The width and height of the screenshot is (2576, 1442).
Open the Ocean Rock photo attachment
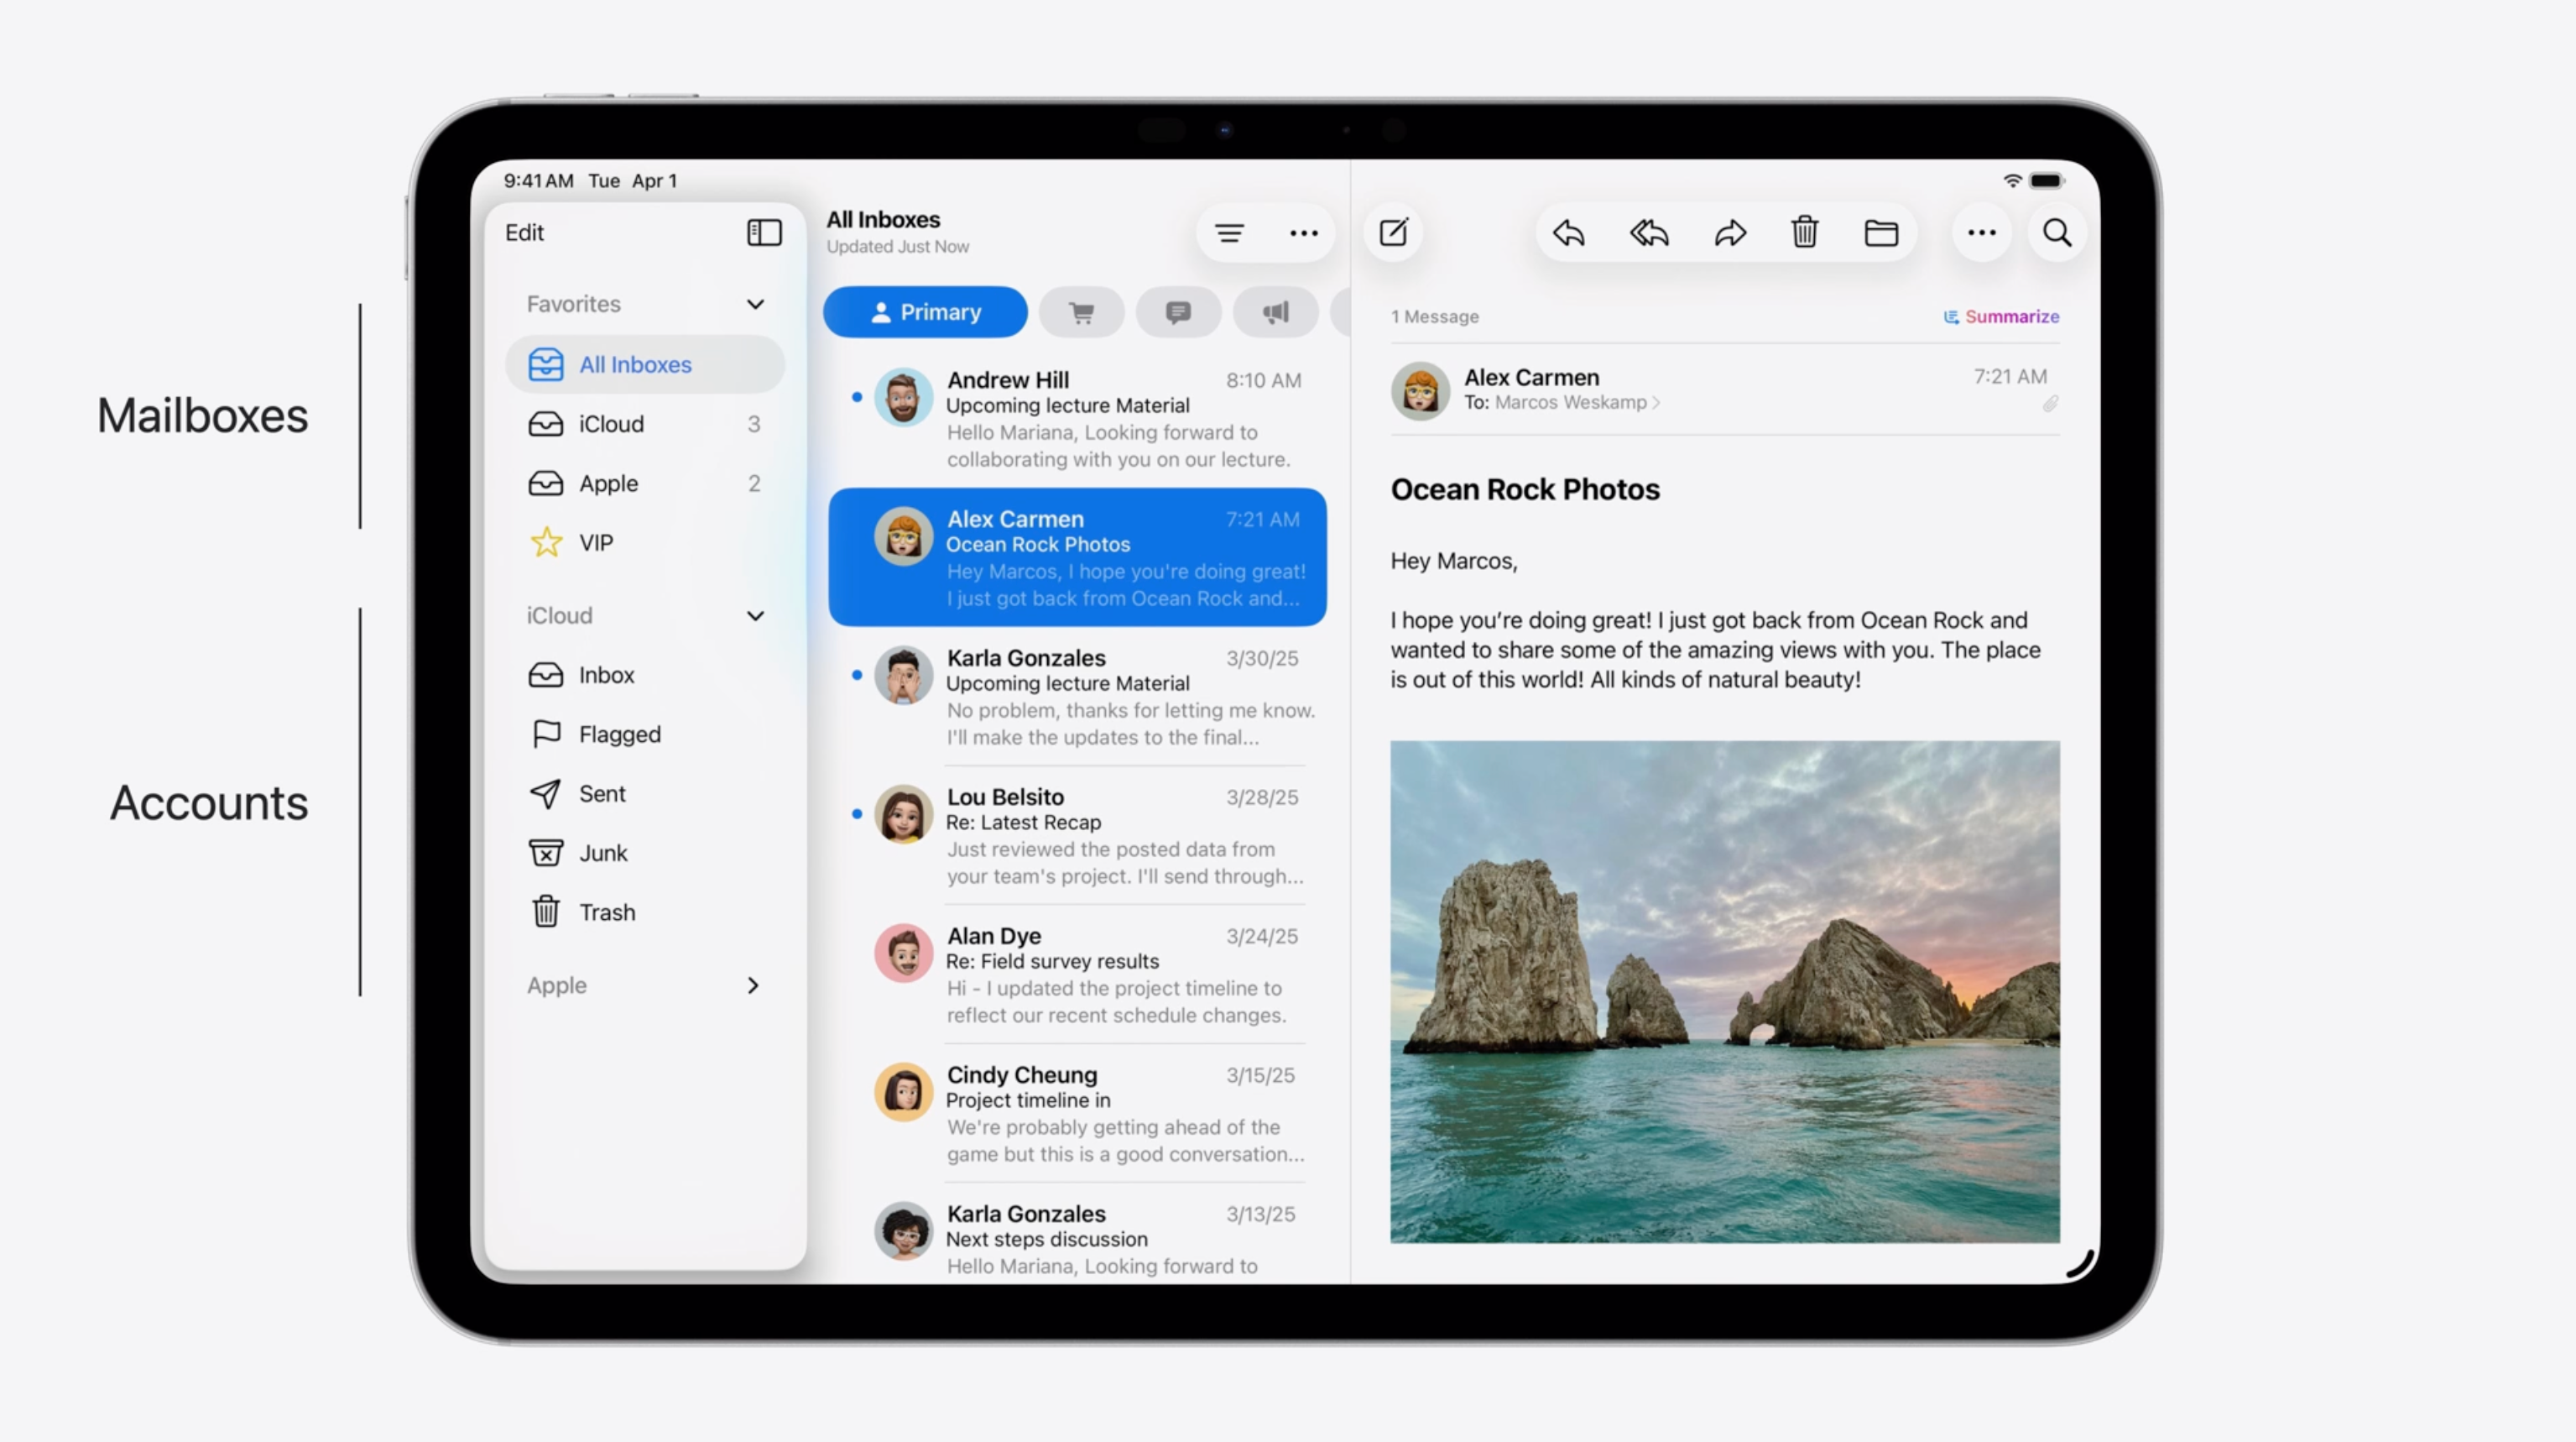1724,991
